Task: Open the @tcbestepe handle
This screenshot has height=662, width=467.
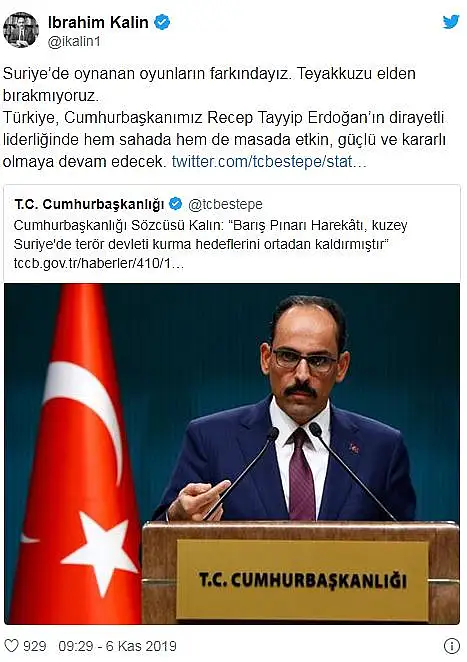Action: click(225, 204)
